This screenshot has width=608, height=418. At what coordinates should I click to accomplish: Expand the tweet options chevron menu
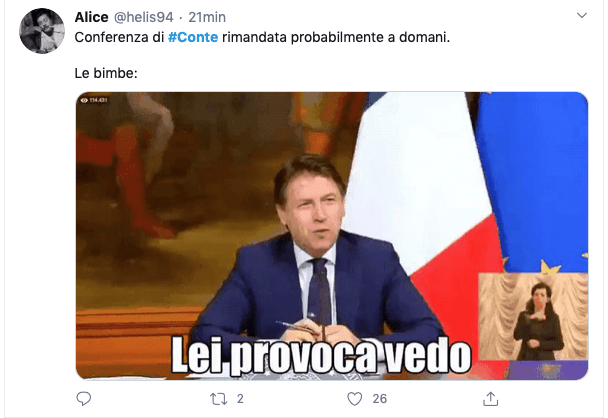click(x=582, y=16)
